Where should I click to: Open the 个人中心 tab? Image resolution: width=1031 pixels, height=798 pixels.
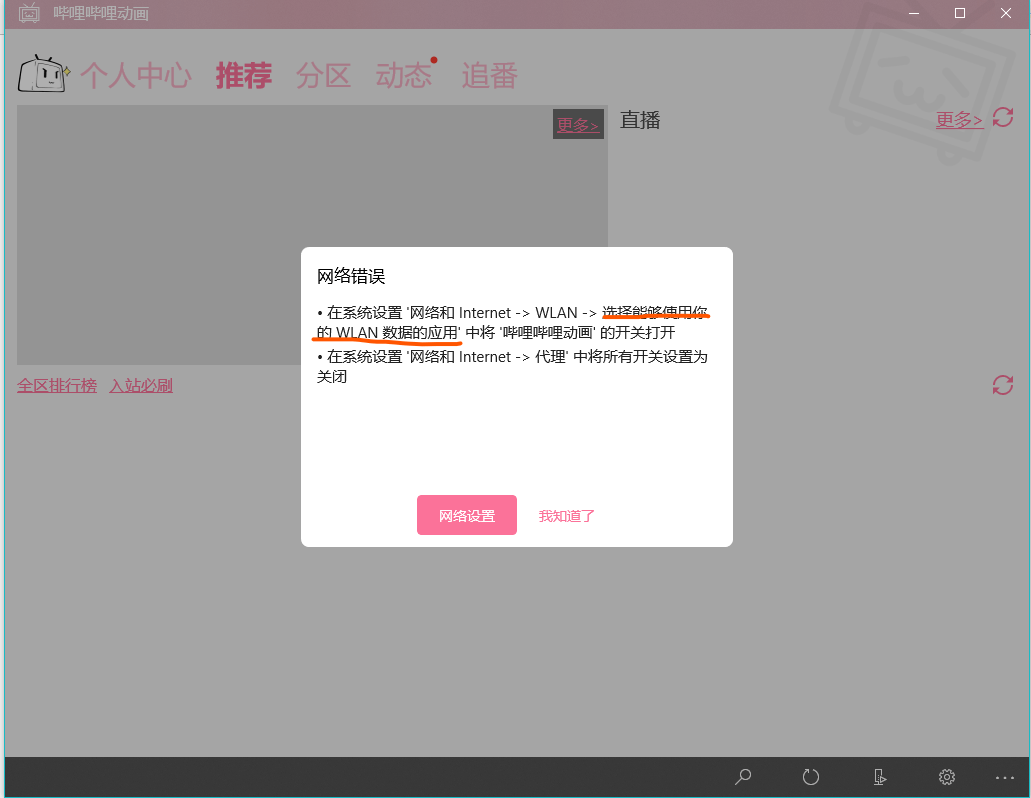pyautogui.click(x=136, y=76)
